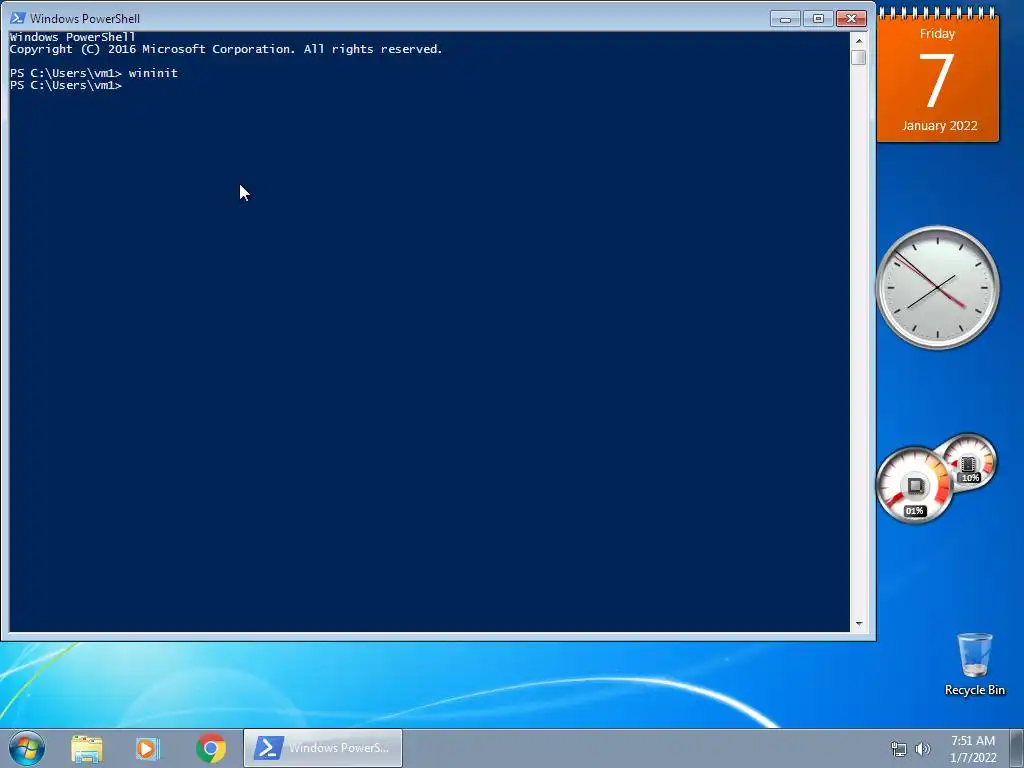Launch Google Chrome from the taskbar

[x=210, y=748]
